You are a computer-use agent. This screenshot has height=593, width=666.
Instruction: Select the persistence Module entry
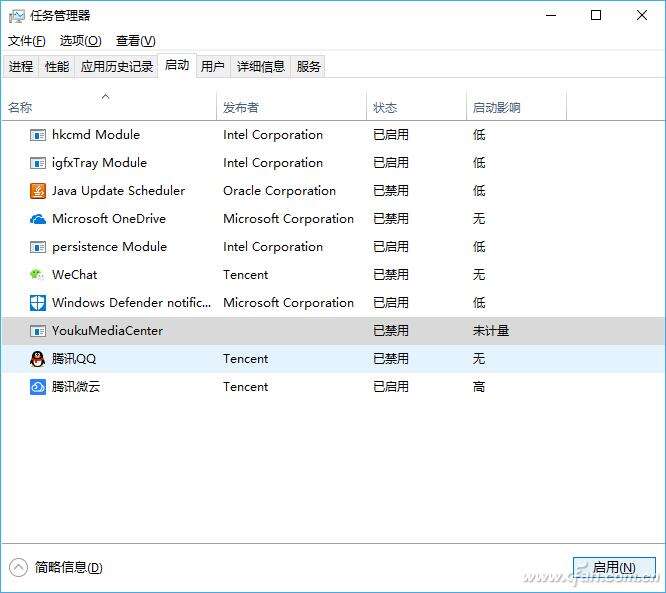(x=109, y=247)
